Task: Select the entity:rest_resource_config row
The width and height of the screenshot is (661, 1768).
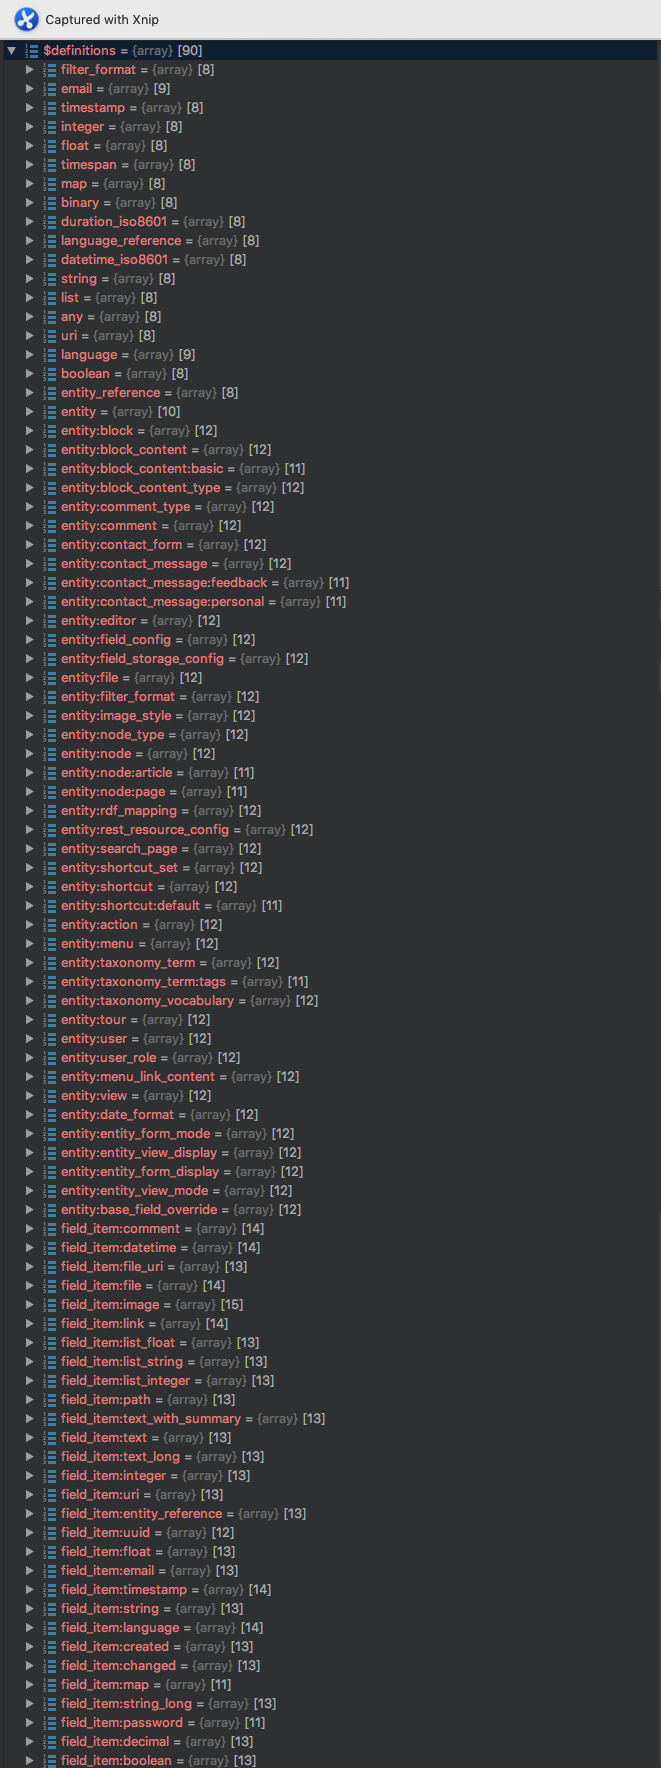Action: tap(144, 830)
